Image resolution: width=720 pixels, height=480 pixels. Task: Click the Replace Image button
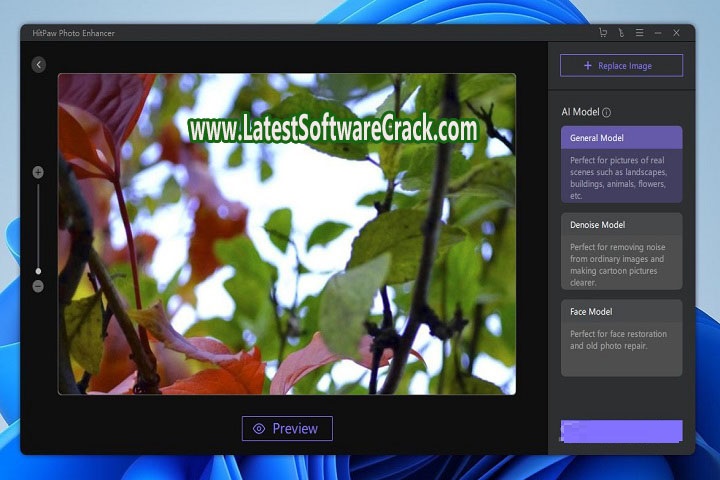621,66
